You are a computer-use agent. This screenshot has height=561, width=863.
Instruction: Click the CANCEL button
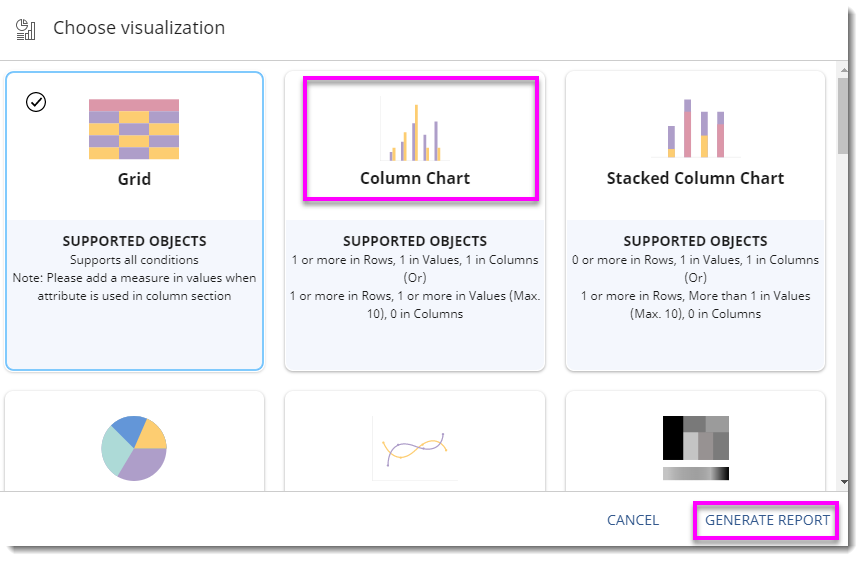[x=633, y=520]
